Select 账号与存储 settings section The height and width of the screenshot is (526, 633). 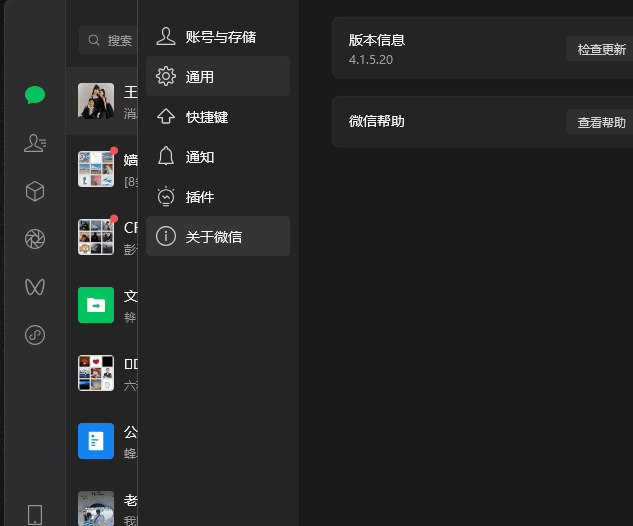[218, 37]
